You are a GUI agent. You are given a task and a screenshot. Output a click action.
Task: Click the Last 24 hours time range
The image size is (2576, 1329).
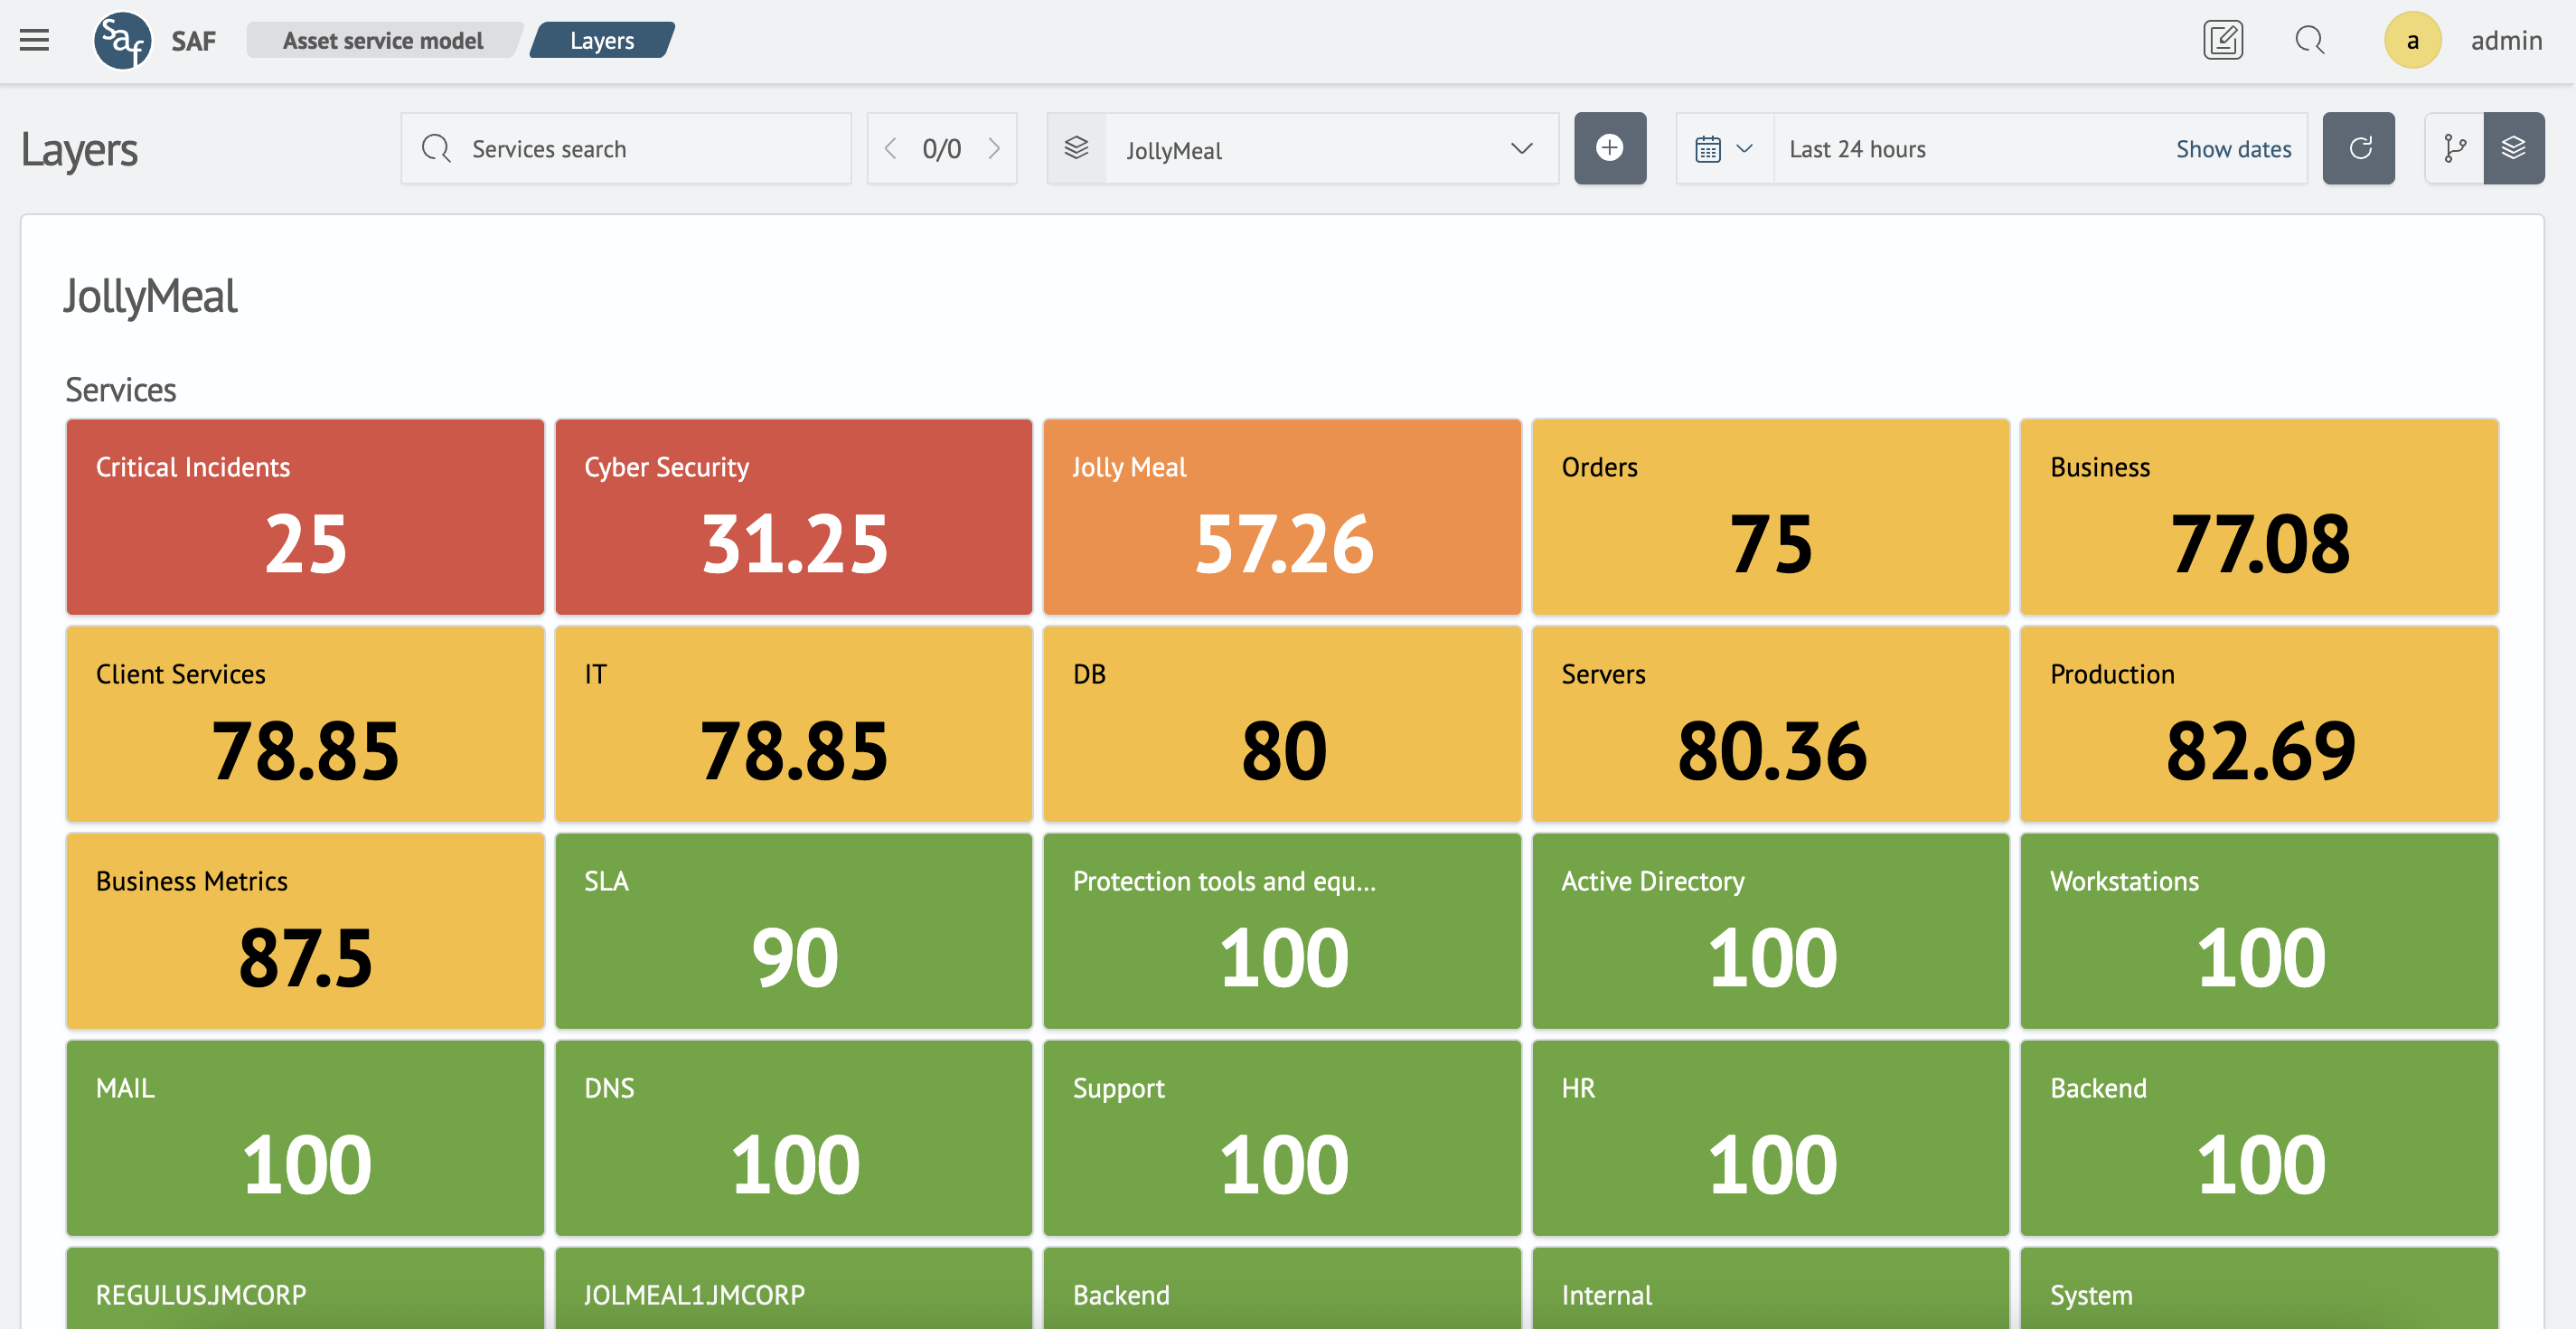point(1857,148)
